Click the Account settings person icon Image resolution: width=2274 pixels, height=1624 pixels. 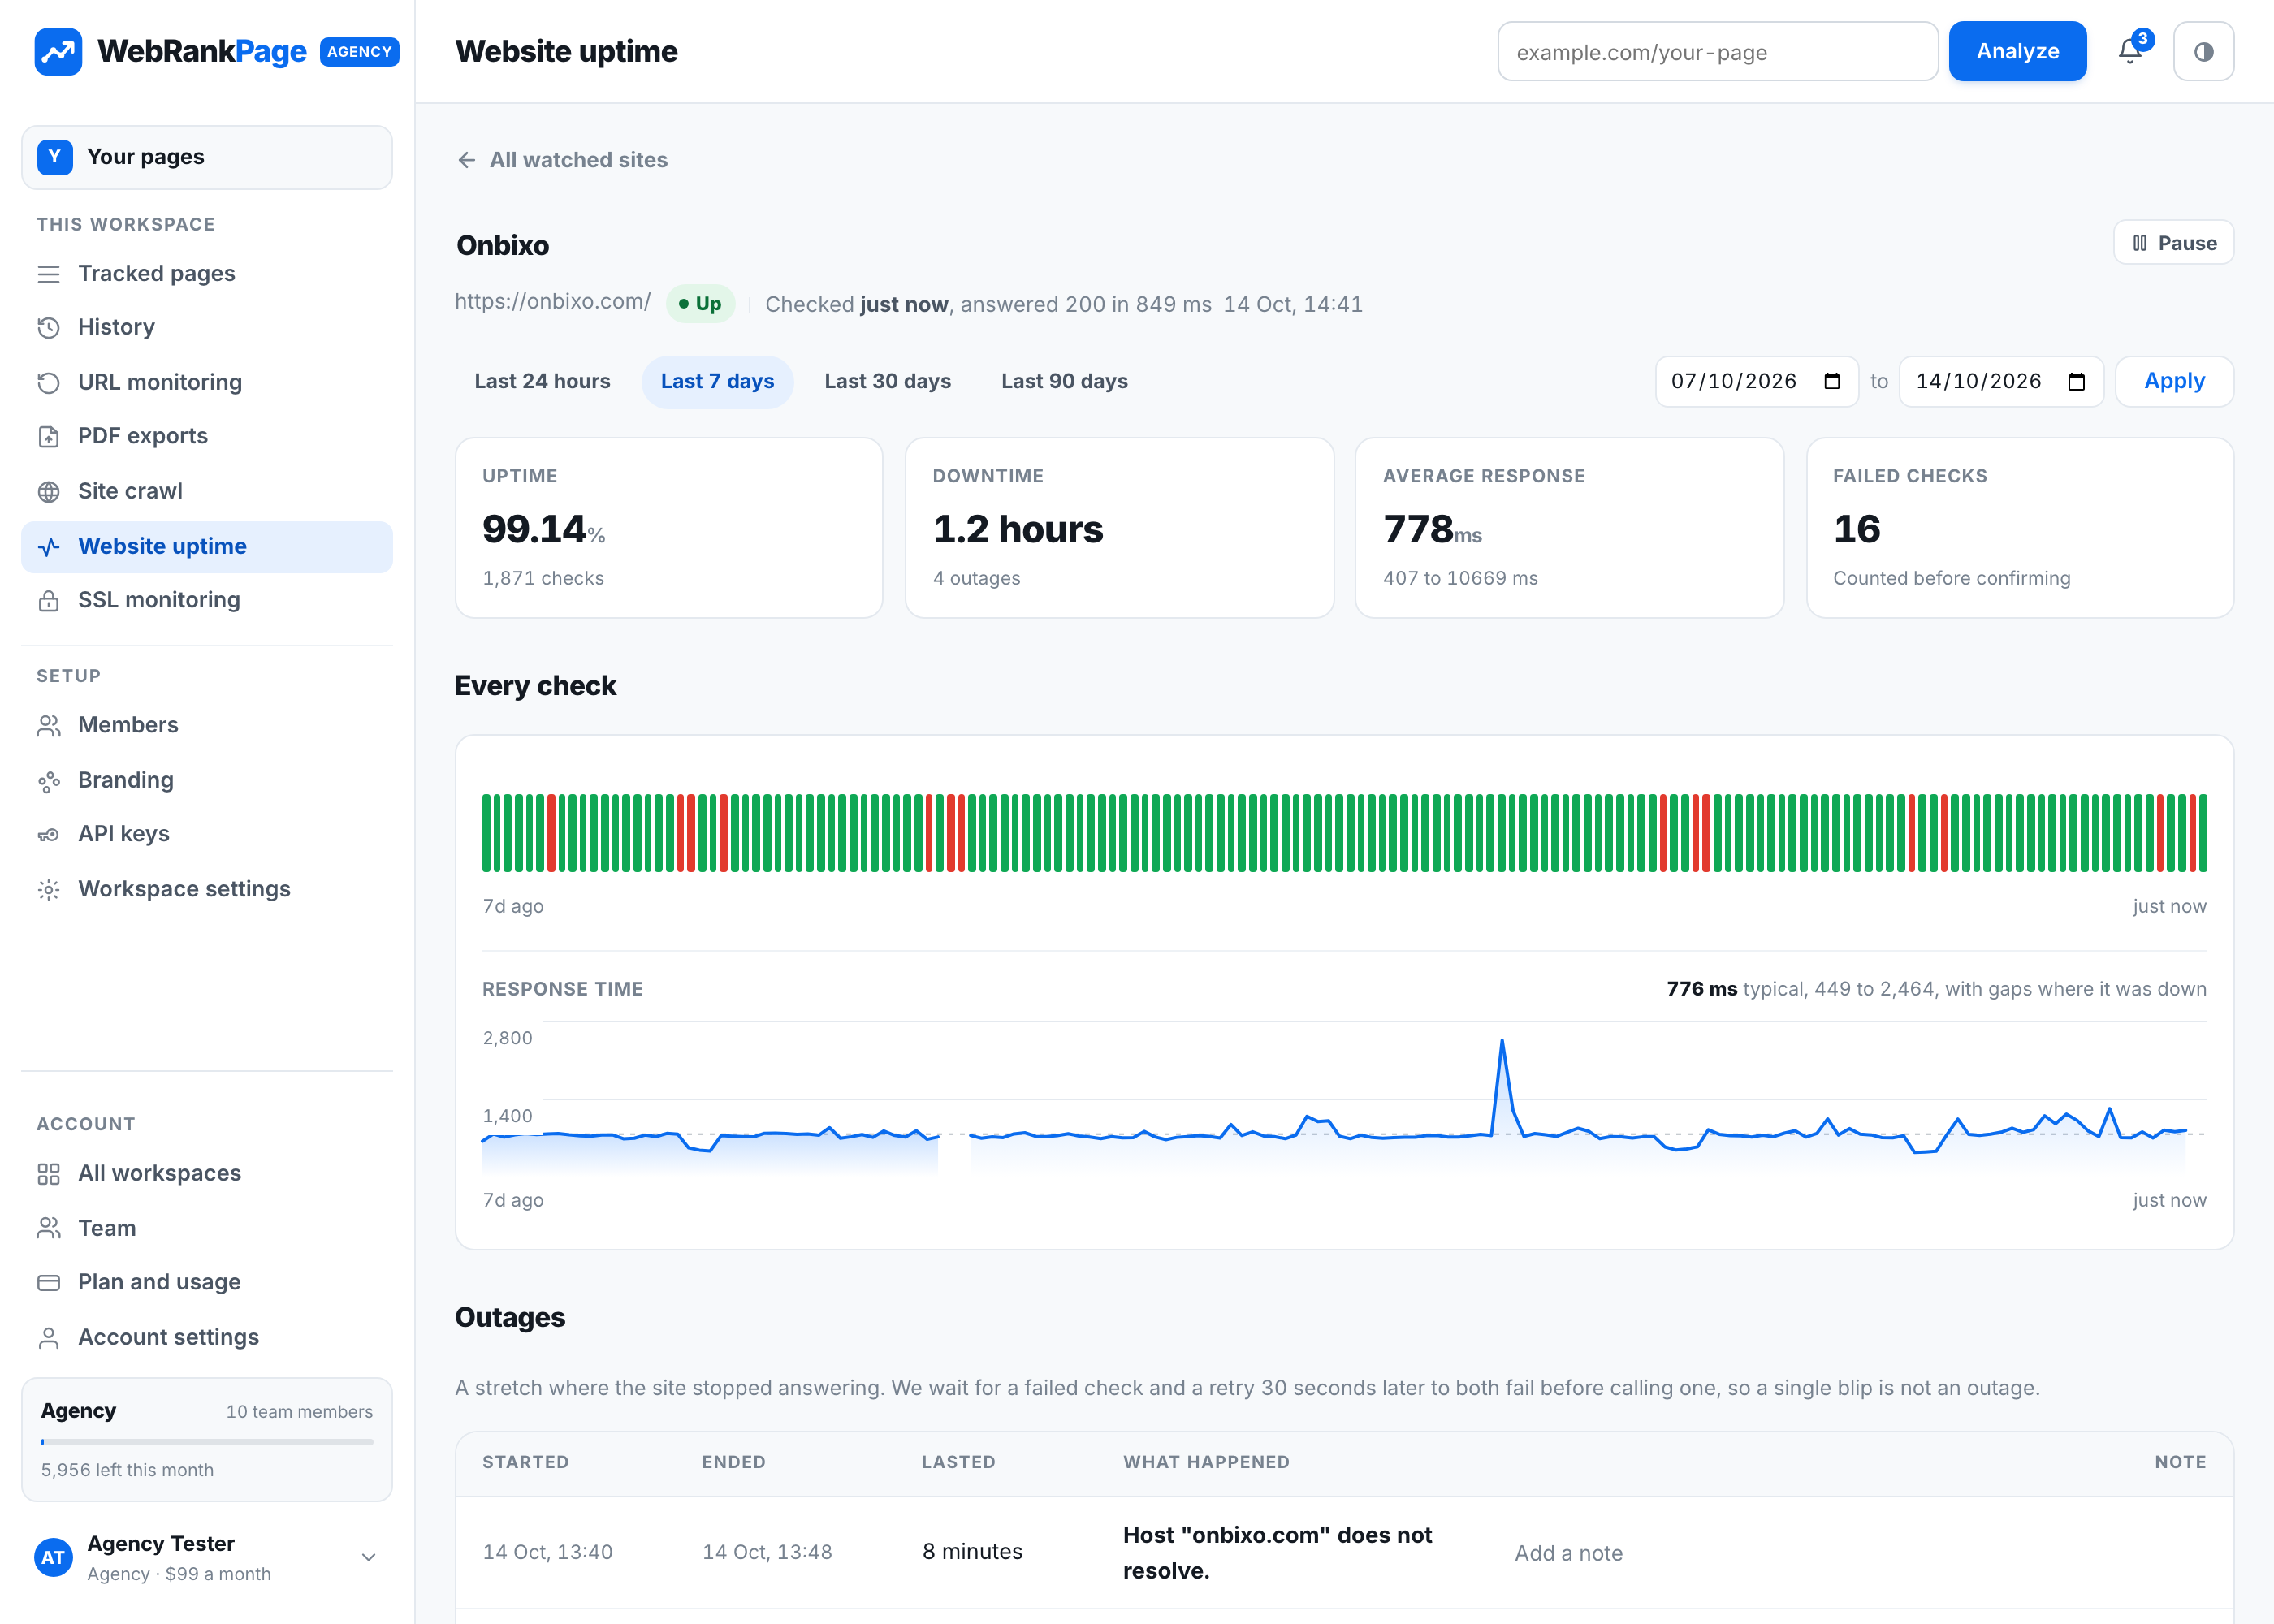pos(48,1337)
